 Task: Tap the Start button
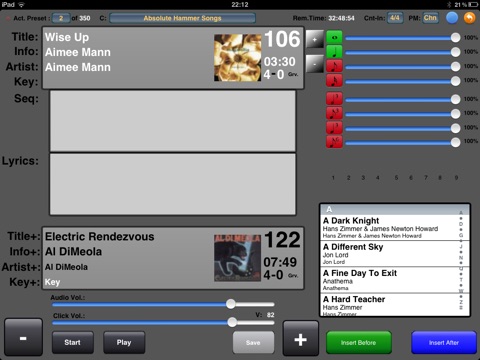click(72, 342)
